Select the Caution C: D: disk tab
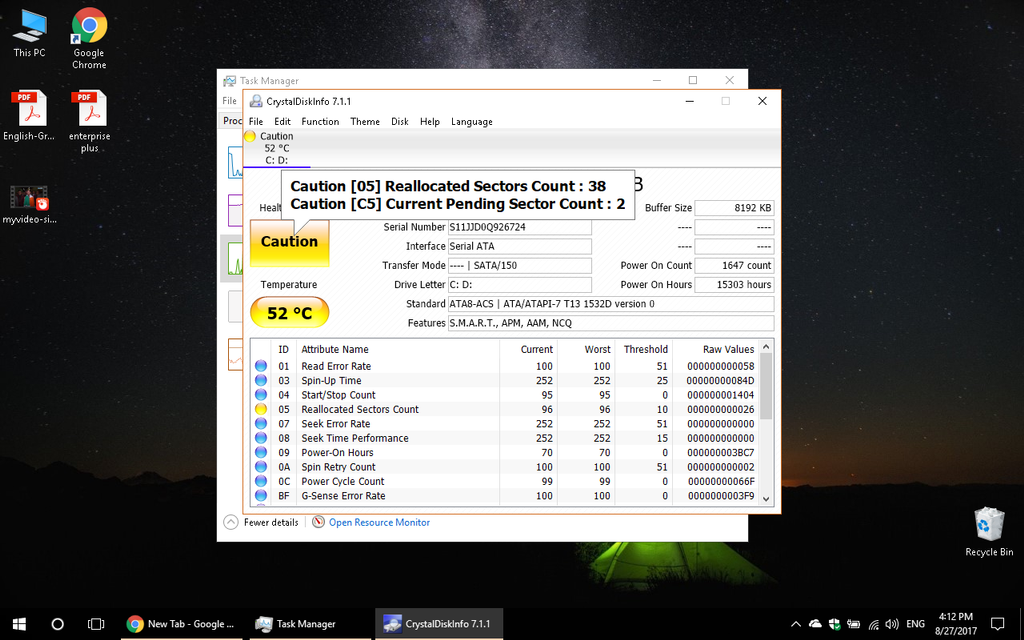This screenshot has width=1024, height=640. [276, 148]
